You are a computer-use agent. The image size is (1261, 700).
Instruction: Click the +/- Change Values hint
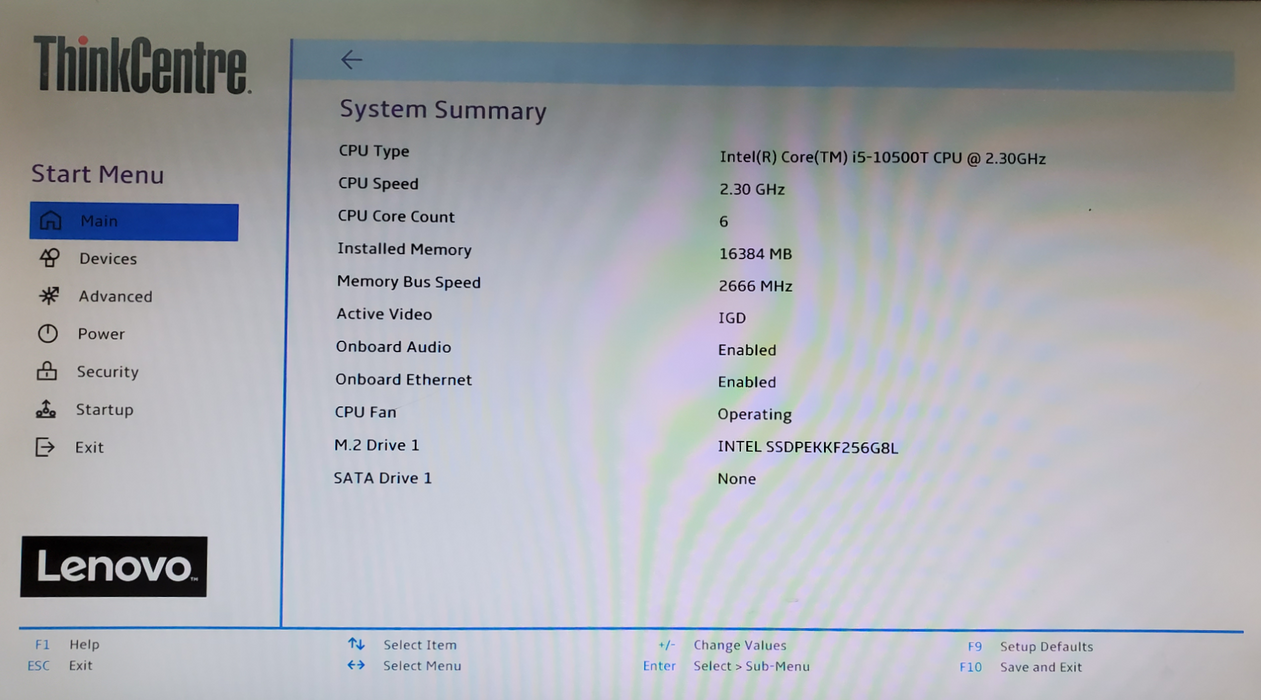pyautogui.click(x=722, y=646)
